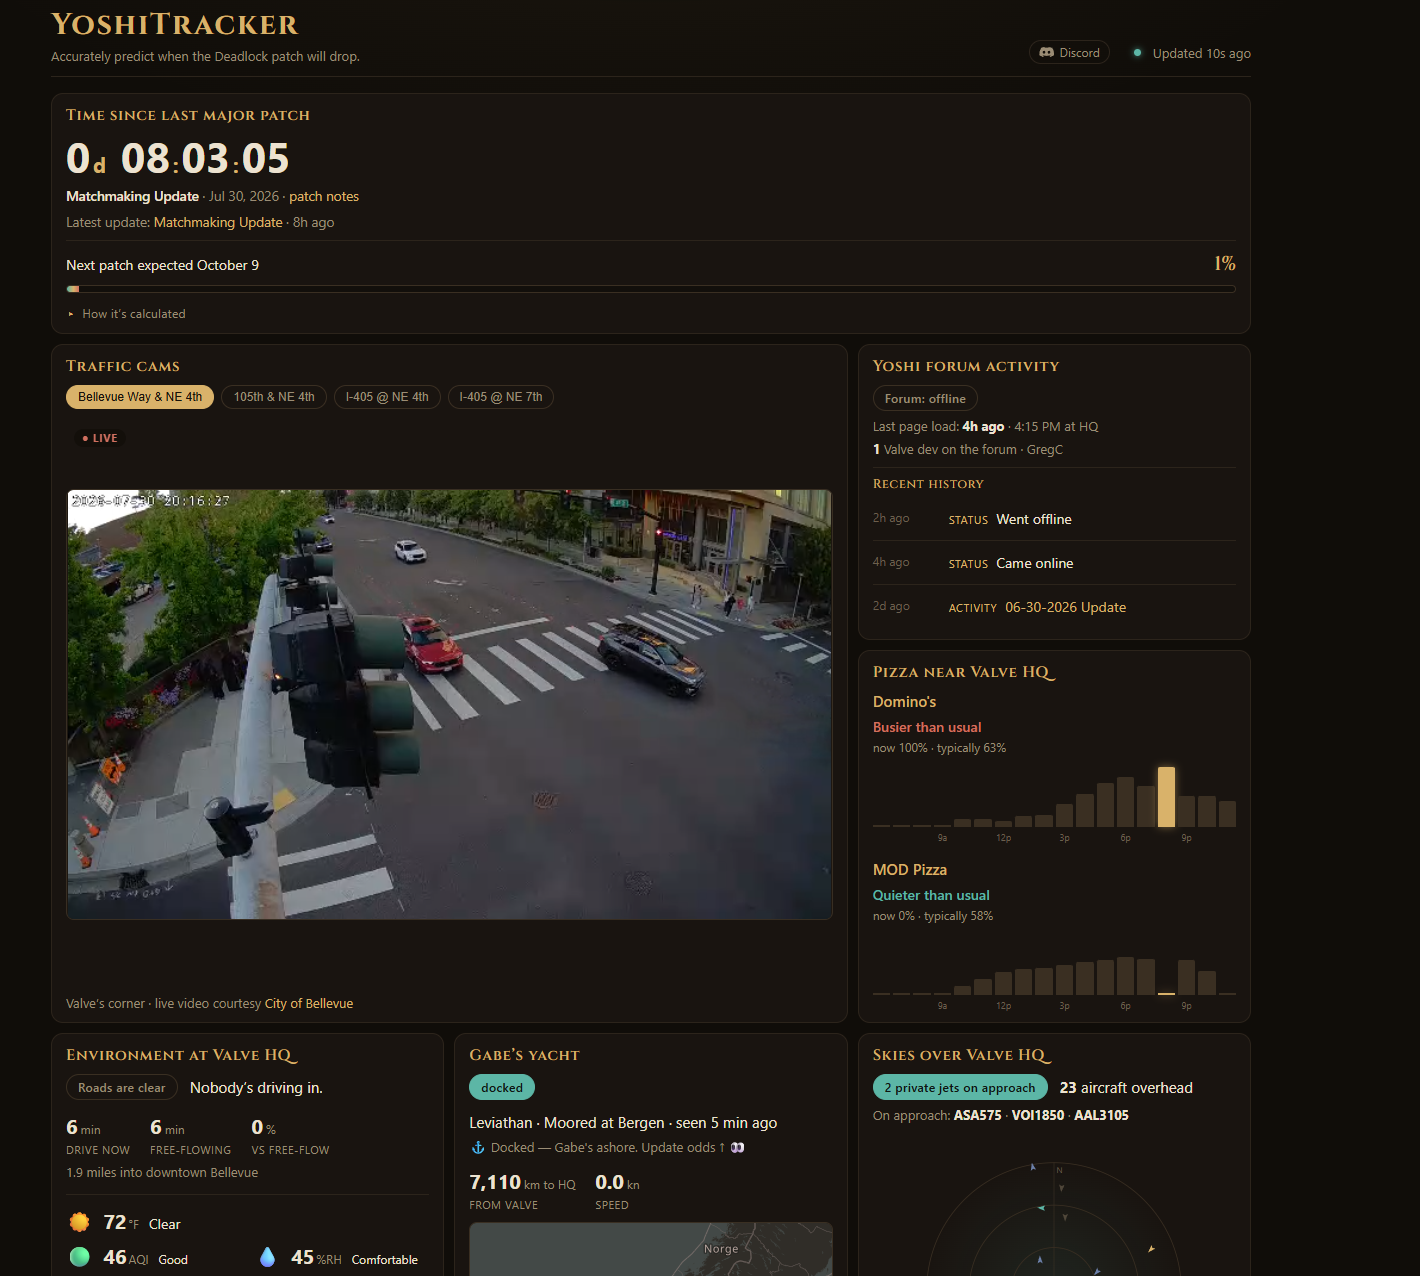1420x1276 pixels.
Task: Click the 6 min DRIVE NOW value
Action: [83, 1128]
